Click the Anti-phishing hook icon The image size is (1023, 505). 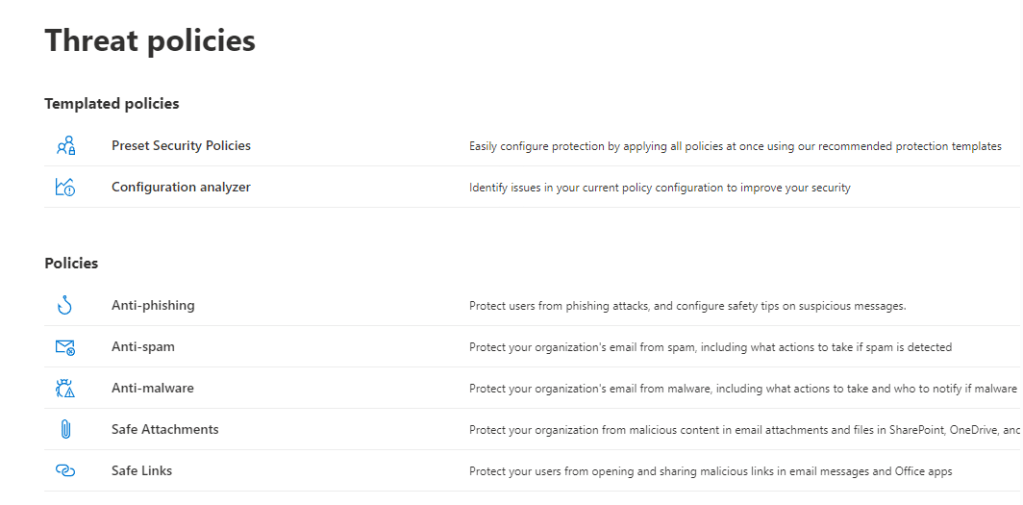coord(66,305)
